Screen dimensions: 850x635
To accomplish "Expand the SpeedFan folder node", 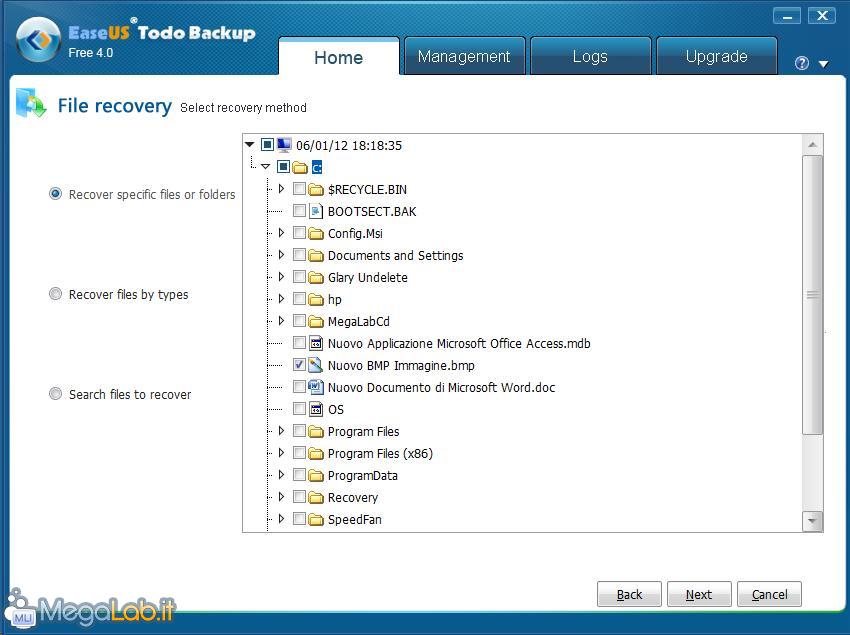I will pos(281,519).
